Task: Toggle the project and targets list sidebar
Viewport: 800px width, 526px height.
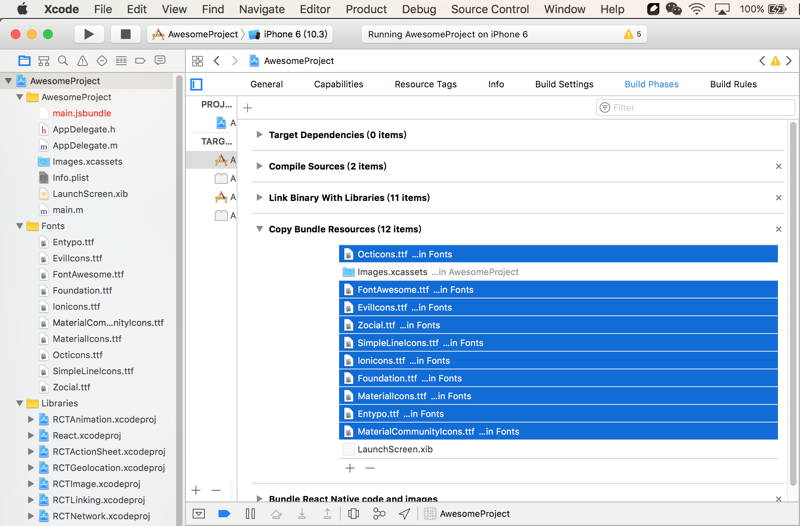Action: 196,84
